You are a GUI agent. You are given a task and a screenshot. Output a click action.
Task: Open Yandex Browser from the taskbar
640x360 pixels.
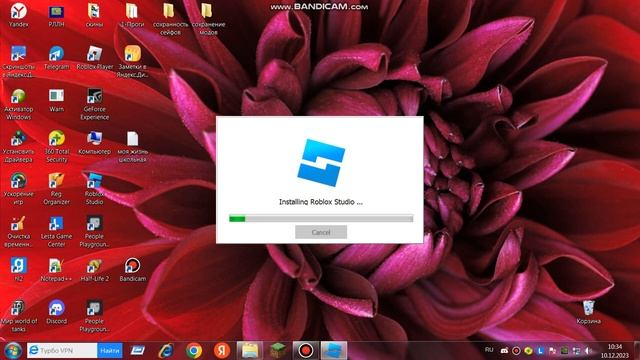(222, 351)
